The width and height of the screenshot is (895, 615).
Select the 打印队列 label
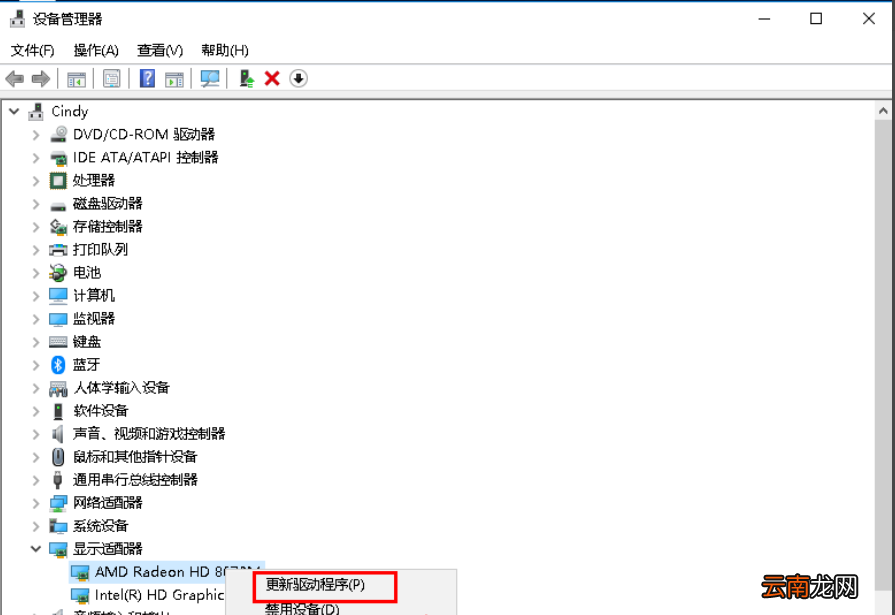100,250
